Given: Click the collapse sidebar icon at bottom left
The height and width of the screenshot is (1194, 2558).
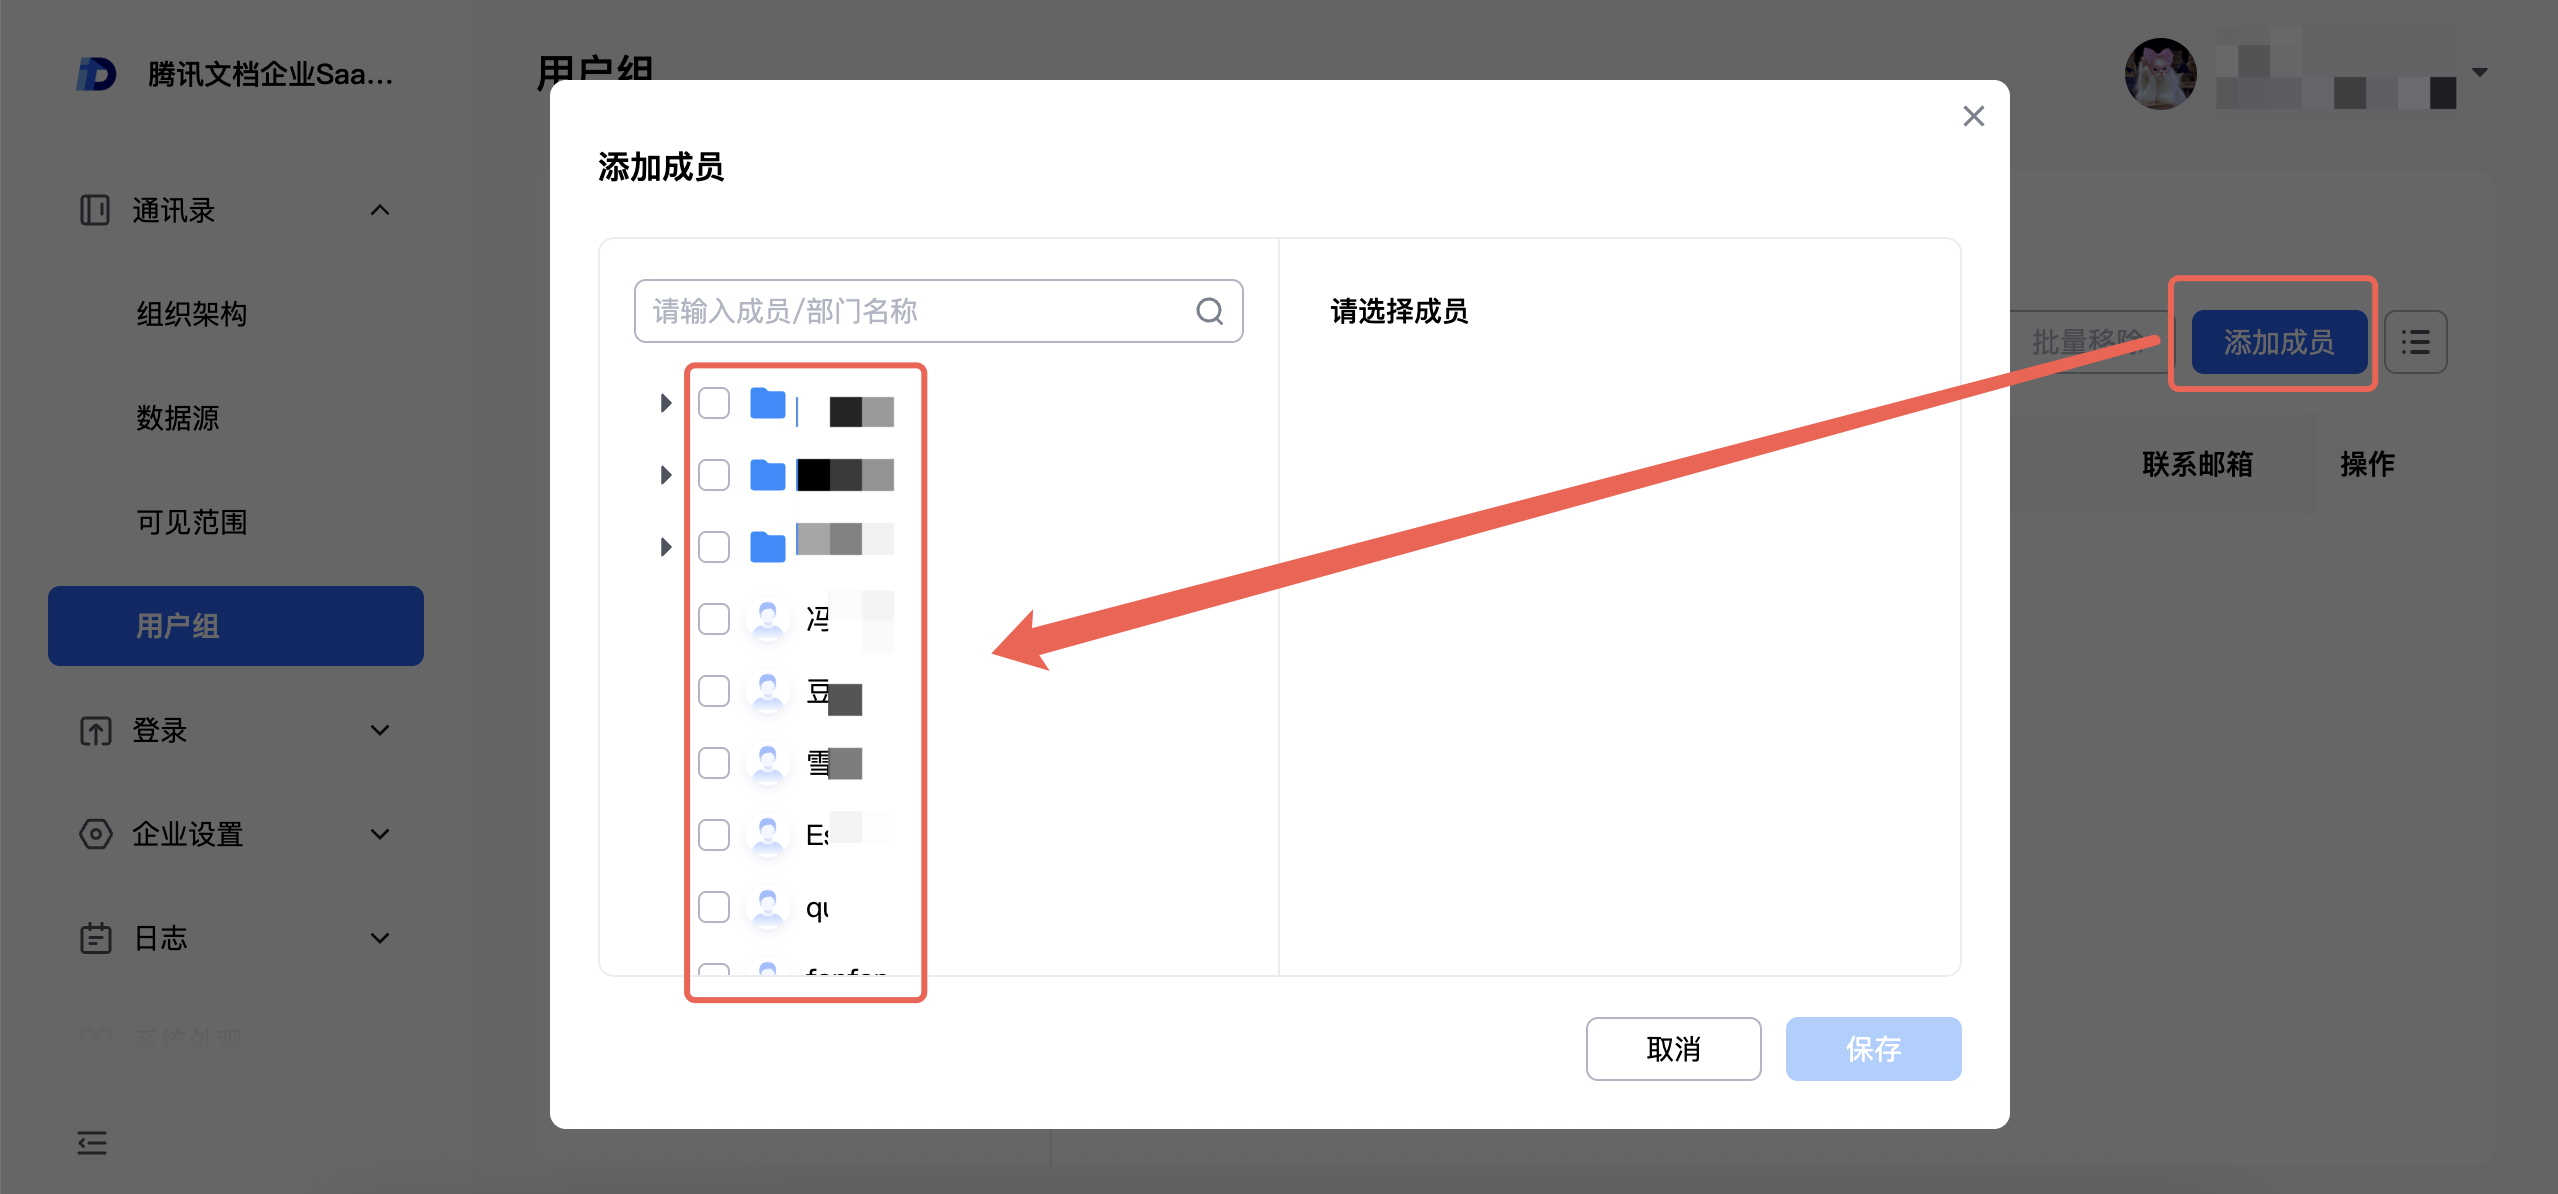Looking at the screenshot, I should (x=92, y=1142).
